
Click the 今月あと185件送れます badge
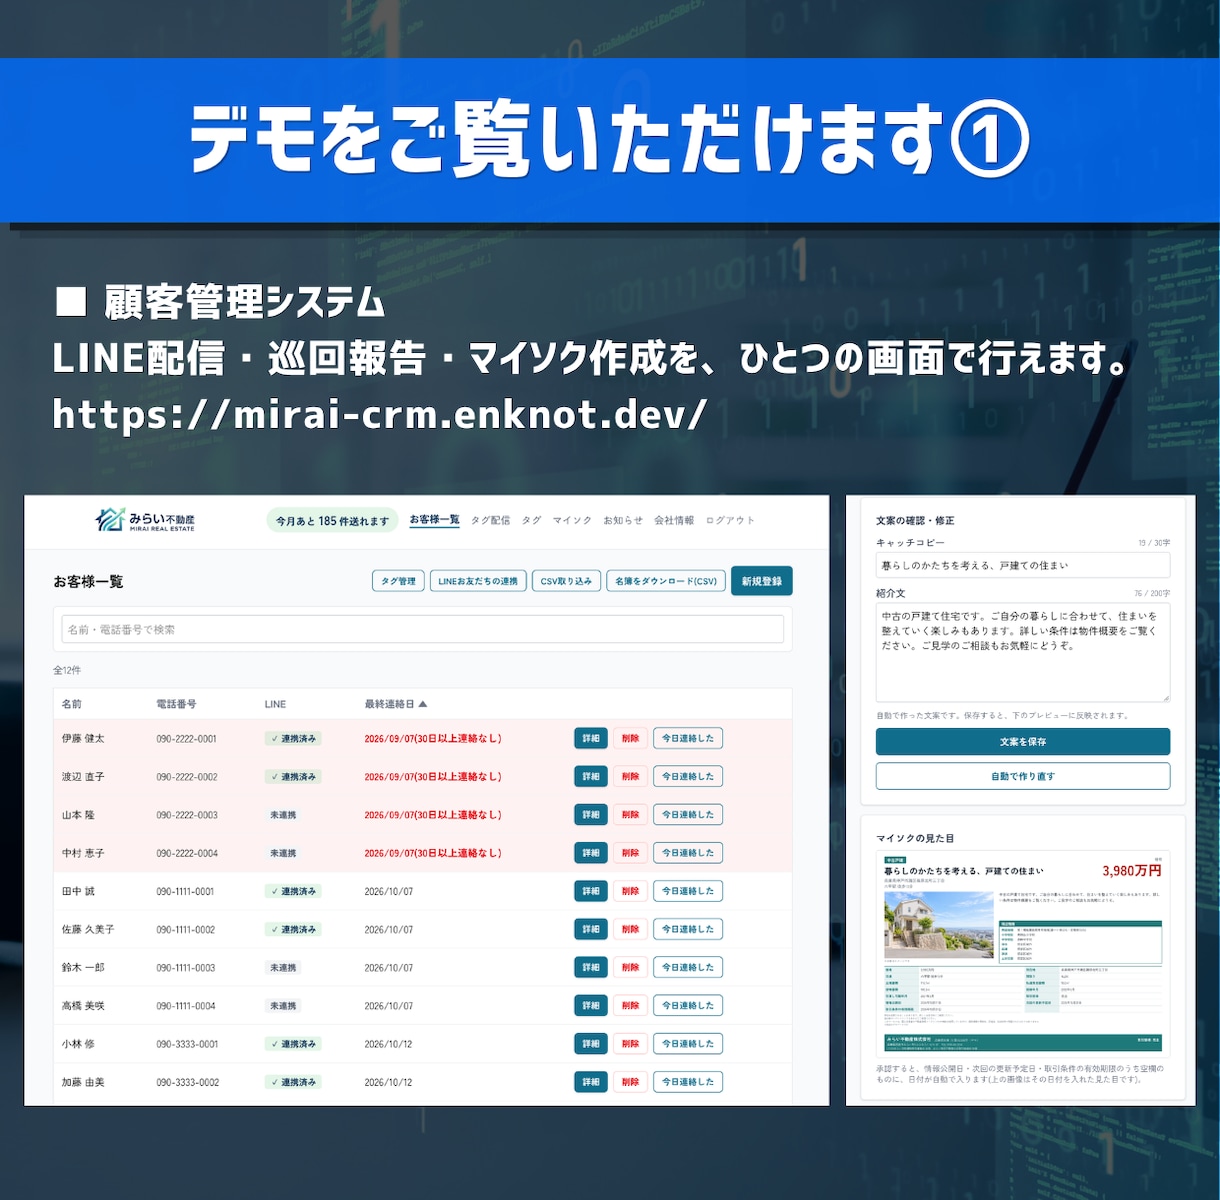pyautogui.click(x=332, y=521)
